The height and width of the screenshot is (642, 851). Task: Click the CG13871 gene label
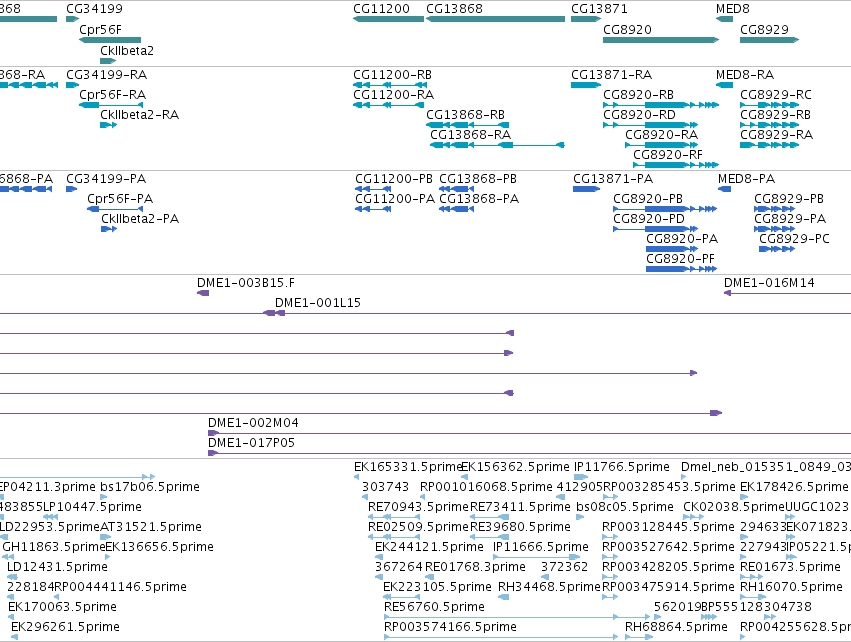click(599, 9)
